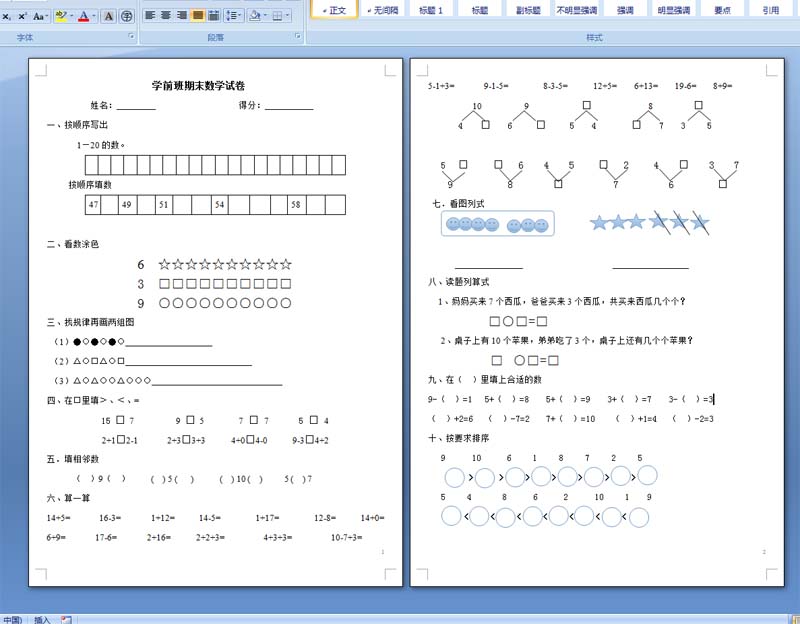
Task: Toggle 插入 insert mode in status bar
Action: (42, 619)
